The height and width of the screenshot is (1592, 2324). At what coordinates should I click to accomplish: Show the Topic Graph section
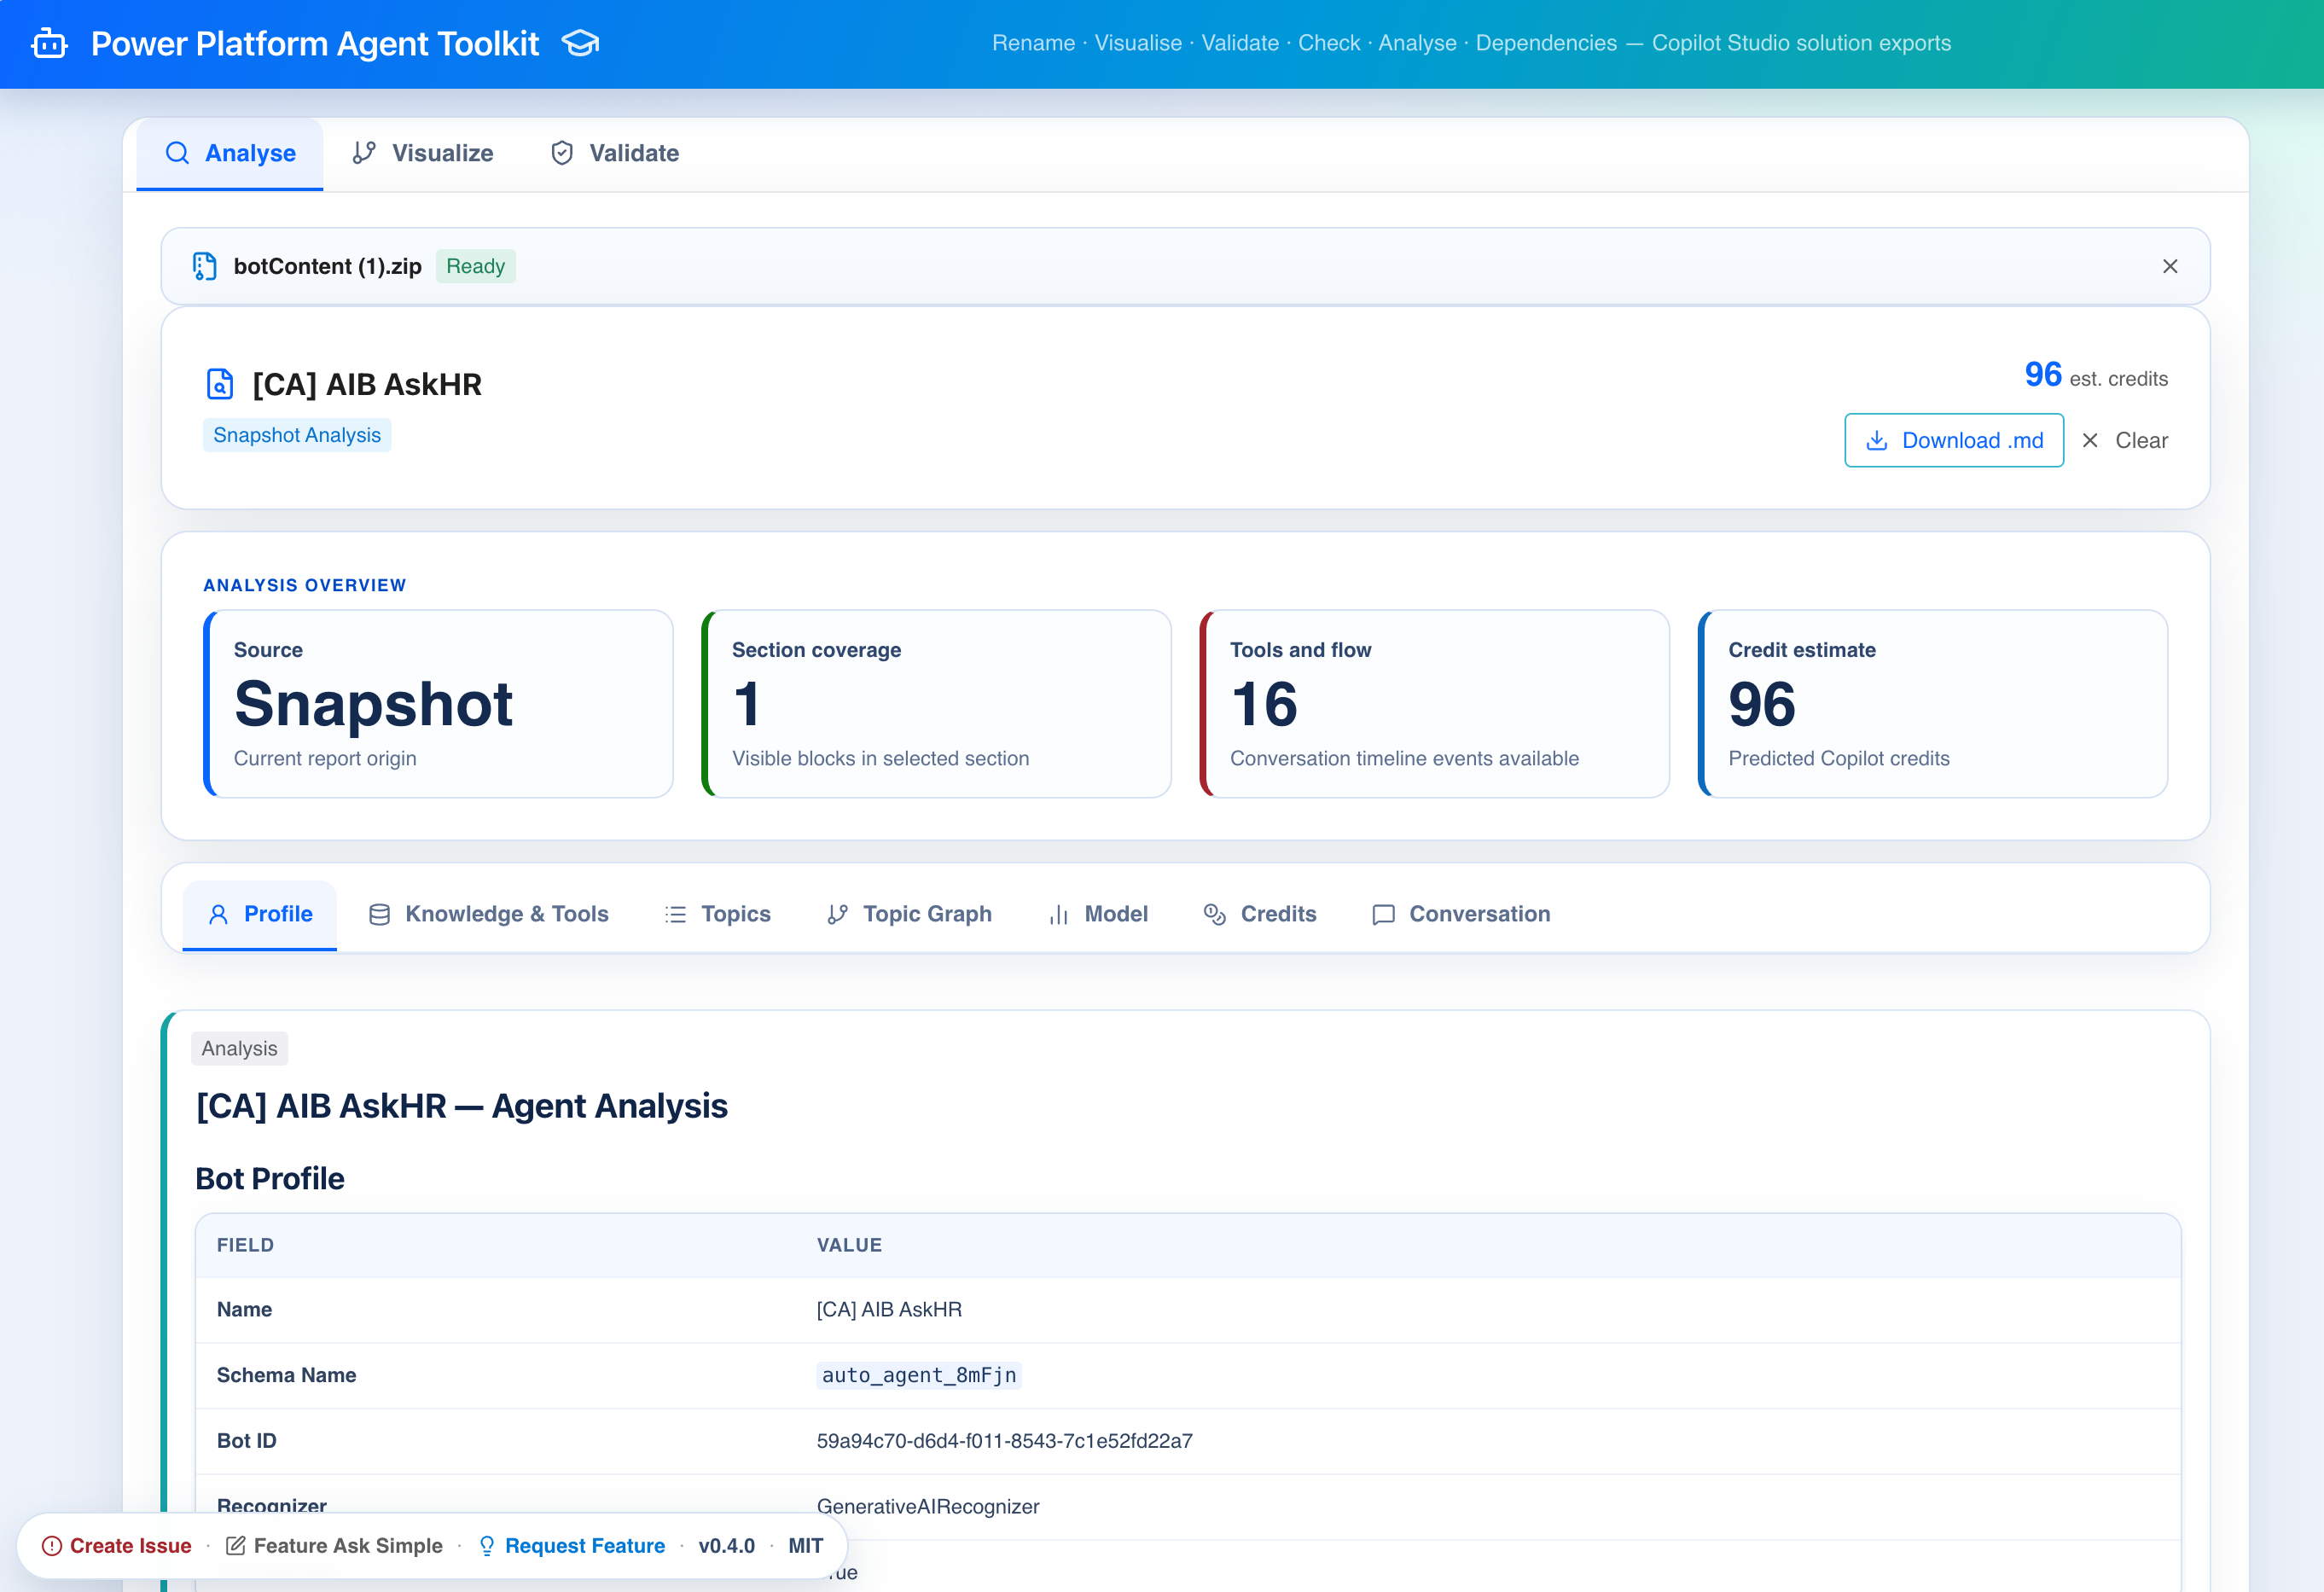tap(909, 914)
